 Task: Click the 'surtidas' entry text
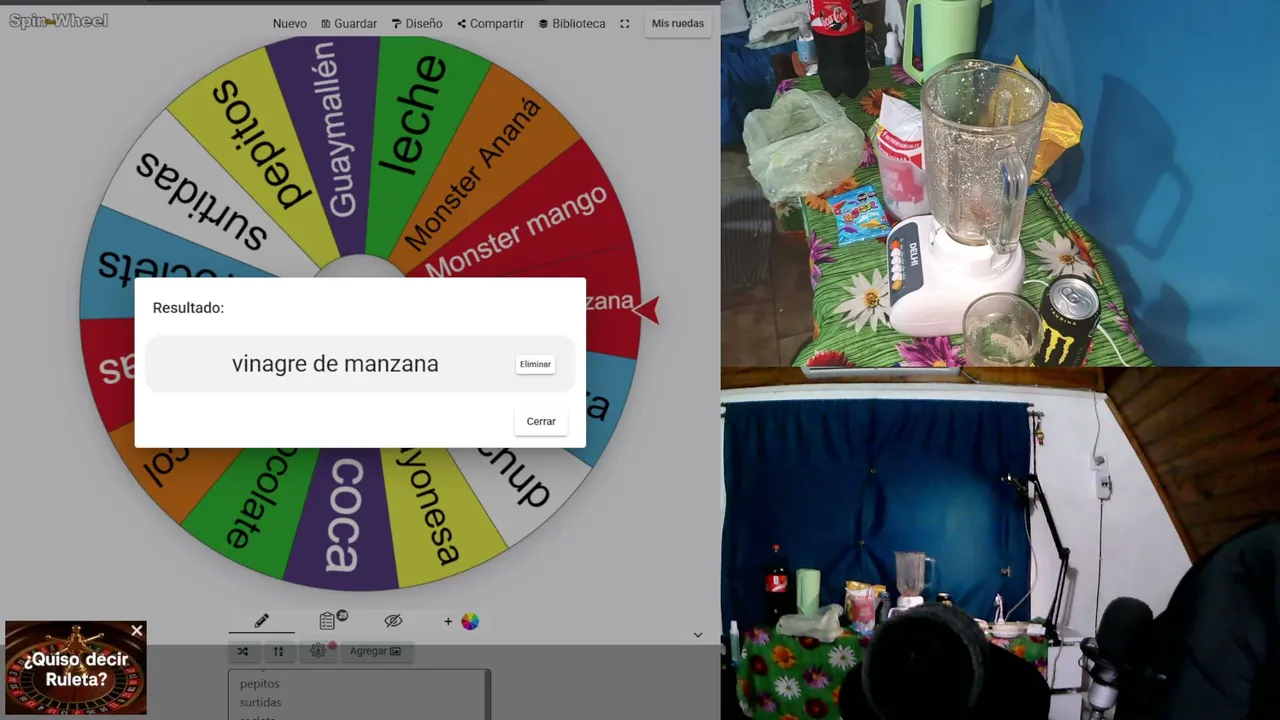click(x=261, y=703)
